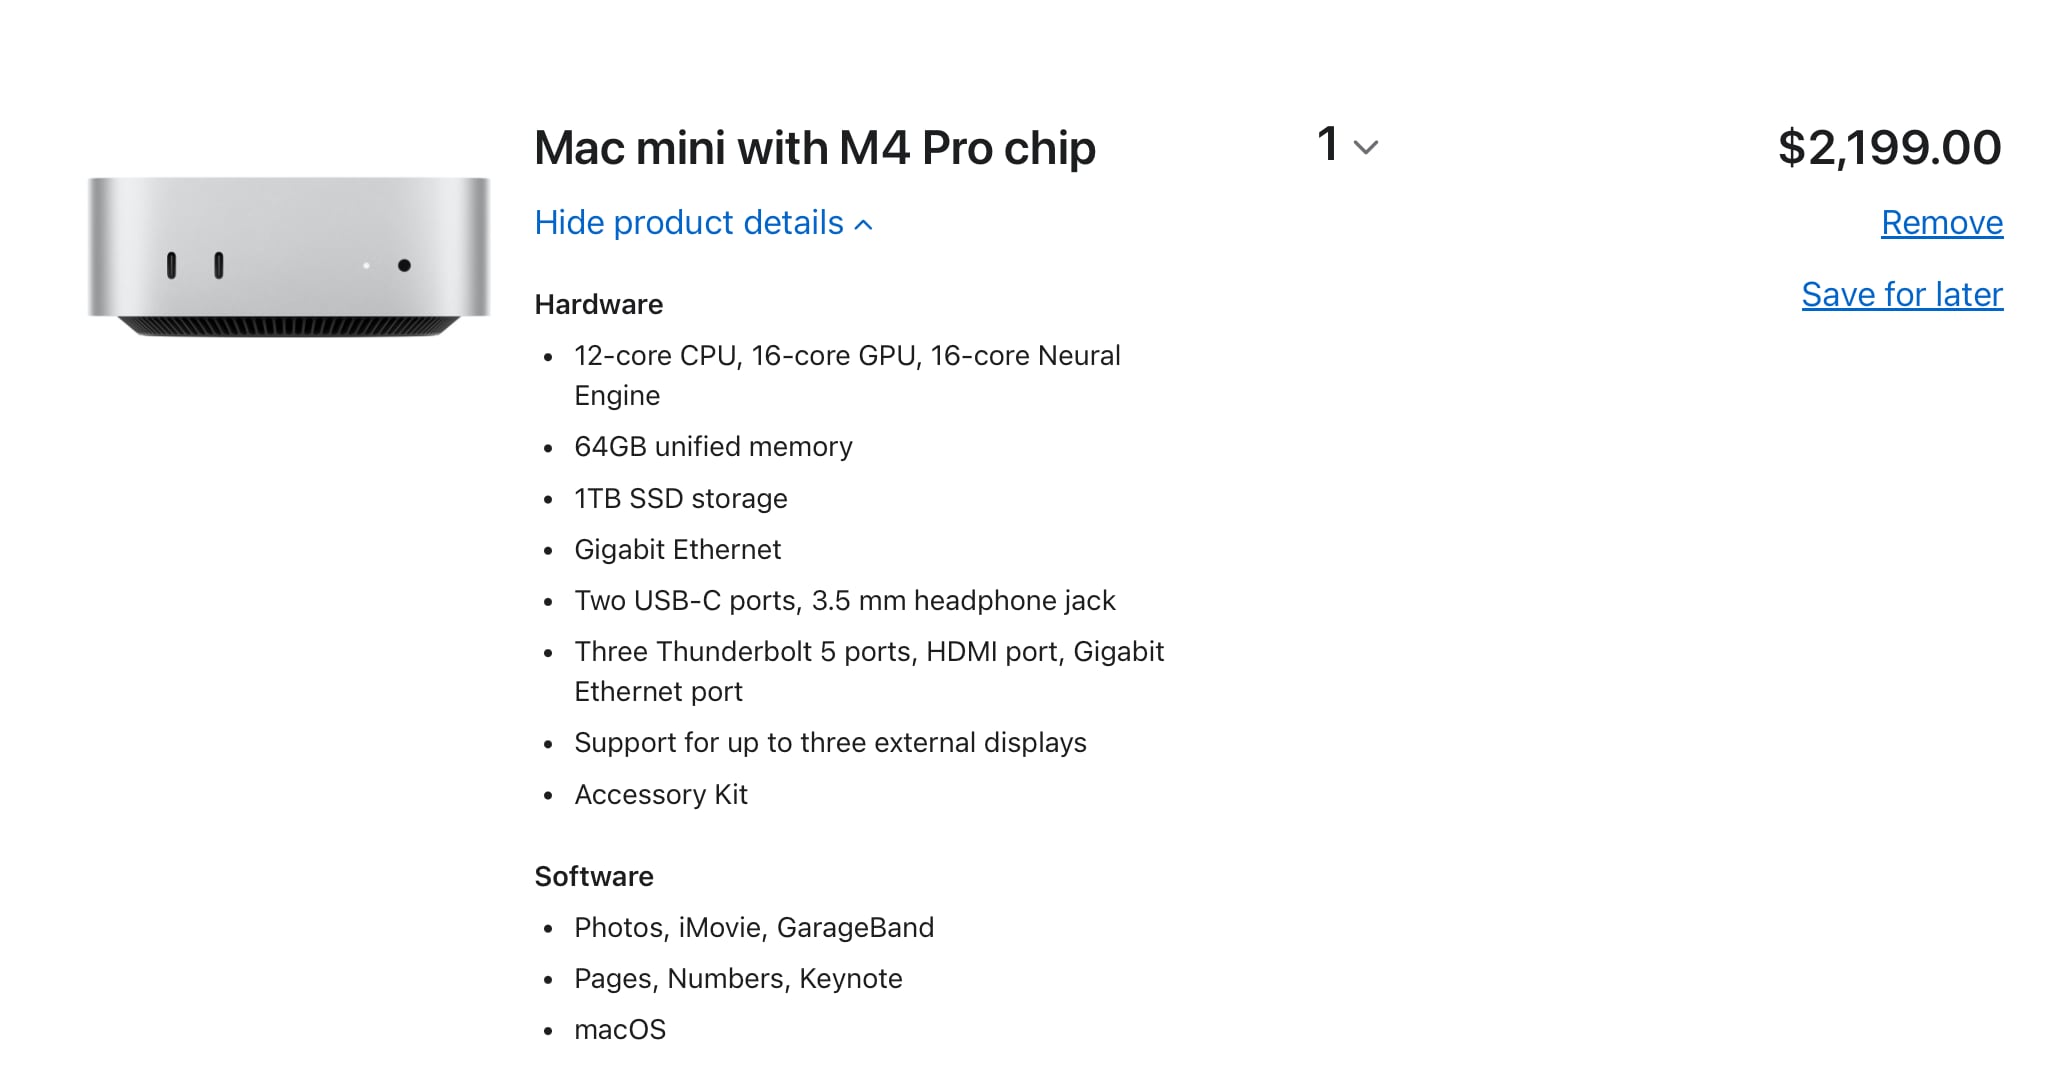Image resolution: width=2060 pixels, height=1080 pixels.
Task: Click the Pages, Numbers, Keynote item
Action: click(737, 979)
